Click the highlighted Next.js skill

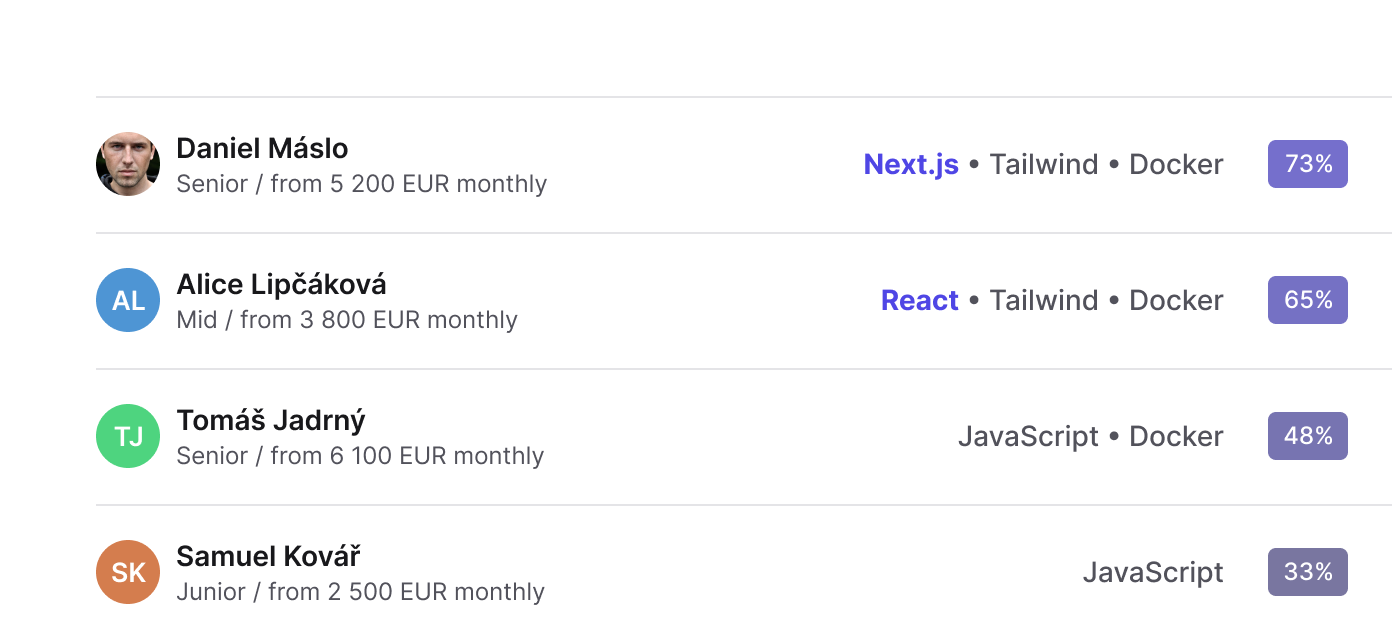[911, 164]
